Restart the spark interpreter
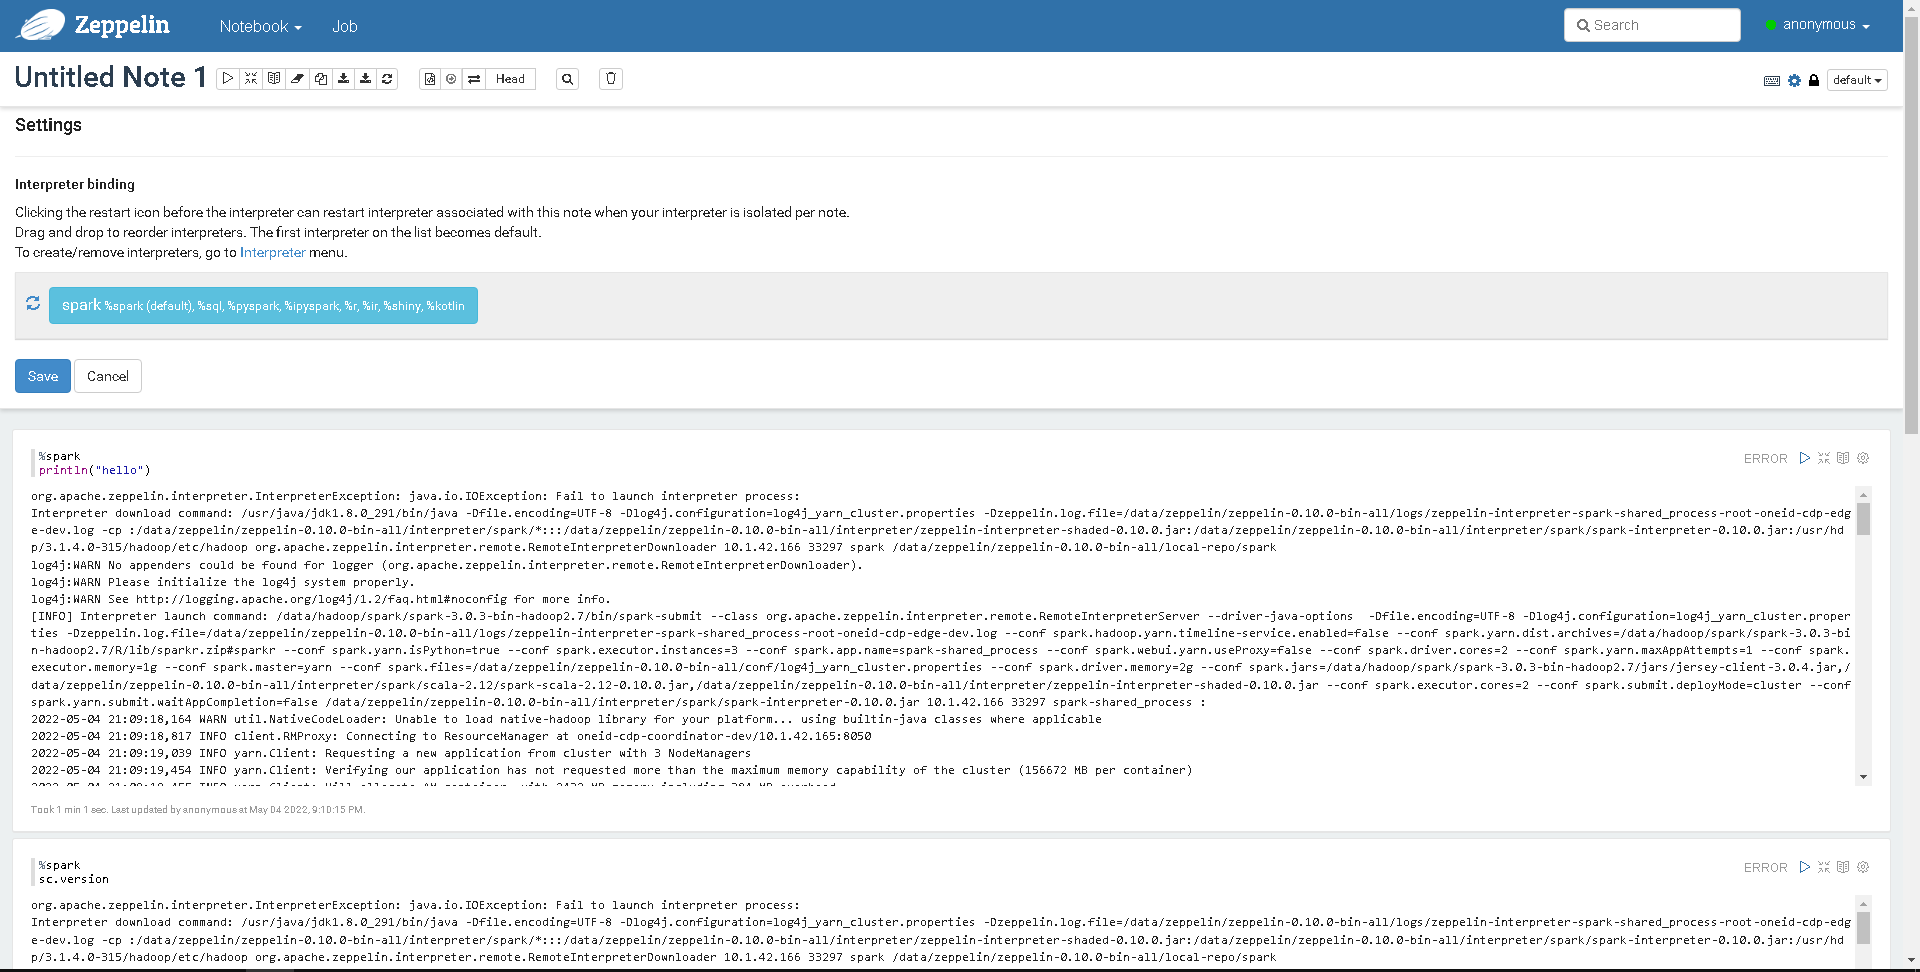The image size is (1920, 972). 33,303
